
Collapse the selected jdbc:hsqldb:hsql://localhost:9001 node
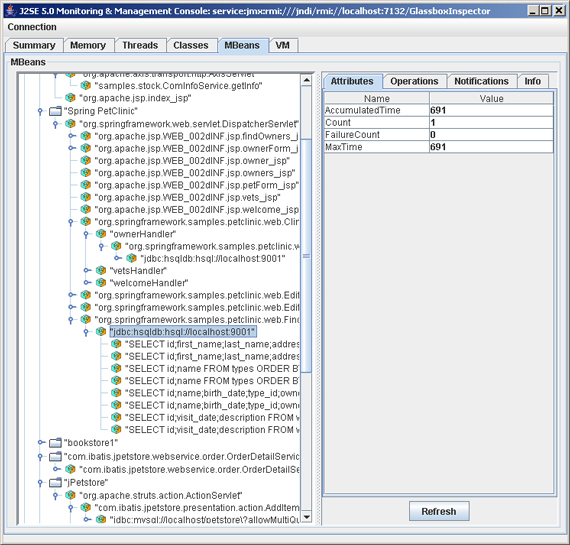click(86, 332)
